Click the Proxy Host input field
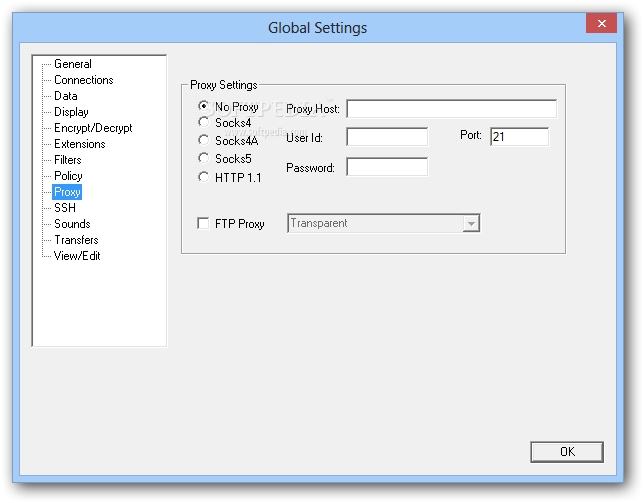 [x=451, y=108]
